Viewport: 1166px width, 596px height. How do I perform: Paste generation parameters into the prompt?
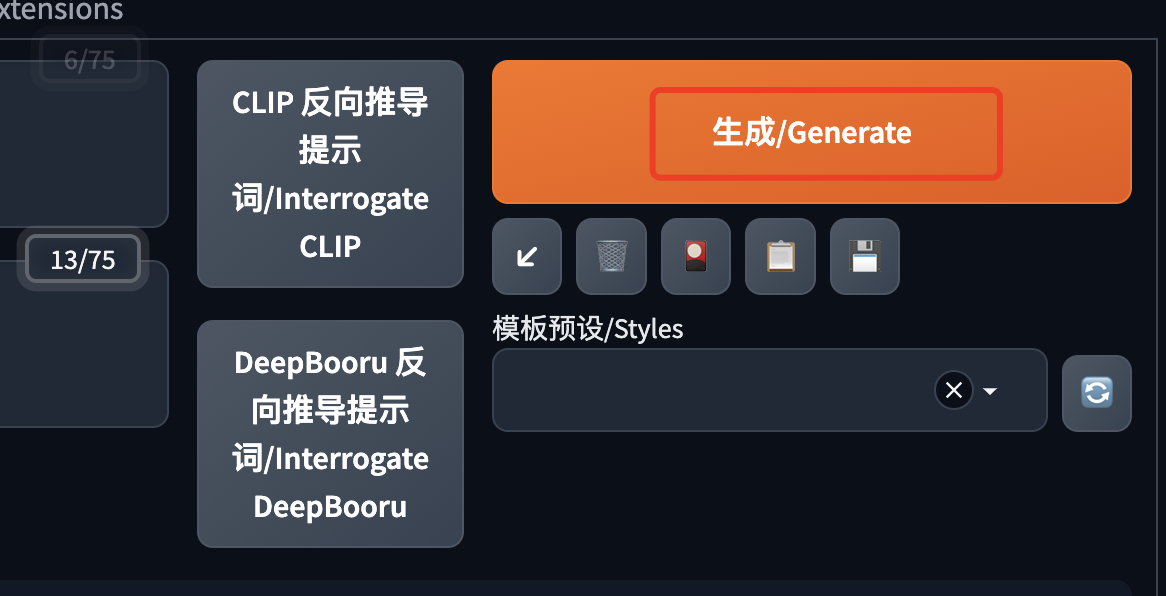527,257
